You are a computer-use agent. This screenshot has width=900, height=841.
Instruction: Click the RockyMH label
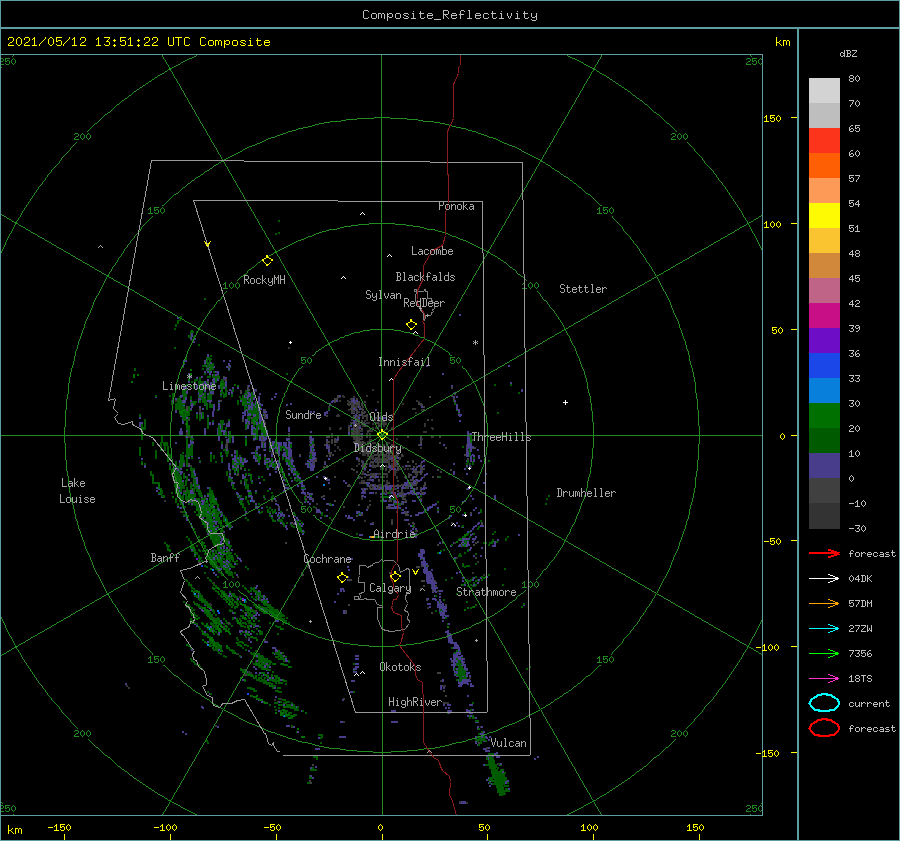(x=264, y=280)
